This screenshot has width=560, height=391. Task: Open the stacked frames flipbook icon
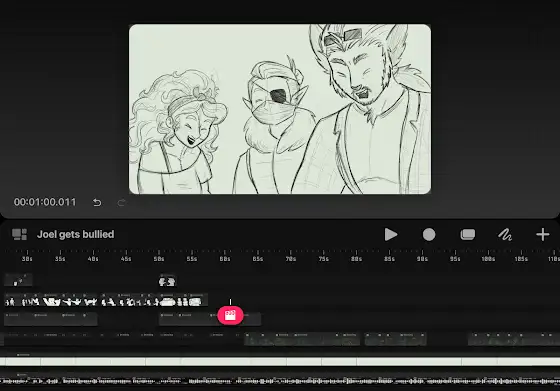pos(468,235)
